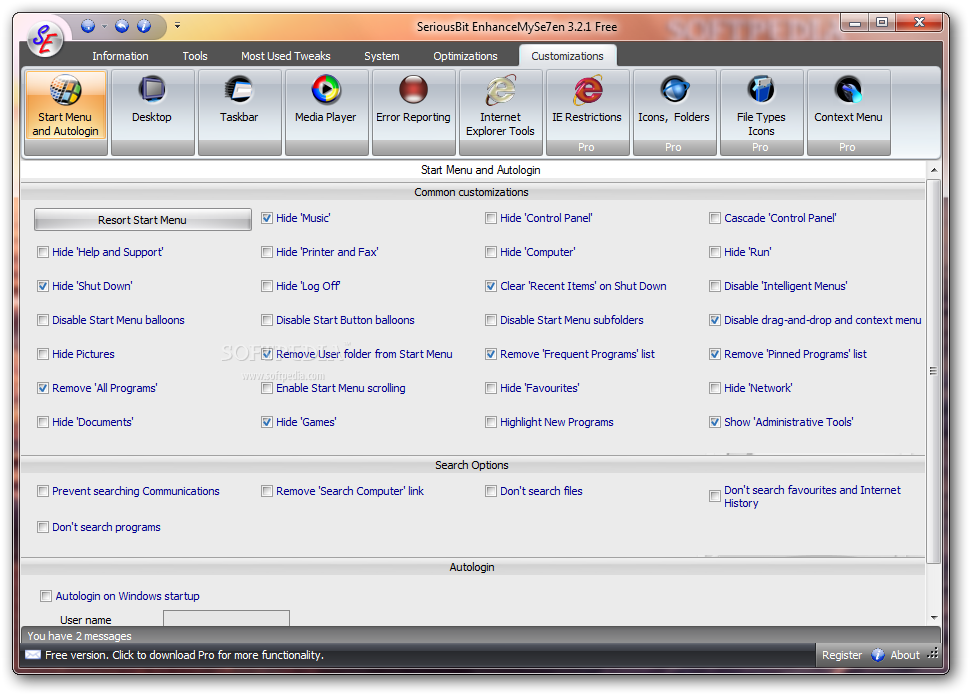Open the Start Menu and Autologin section
970x695 pixels.
click(x=66, y=112)
